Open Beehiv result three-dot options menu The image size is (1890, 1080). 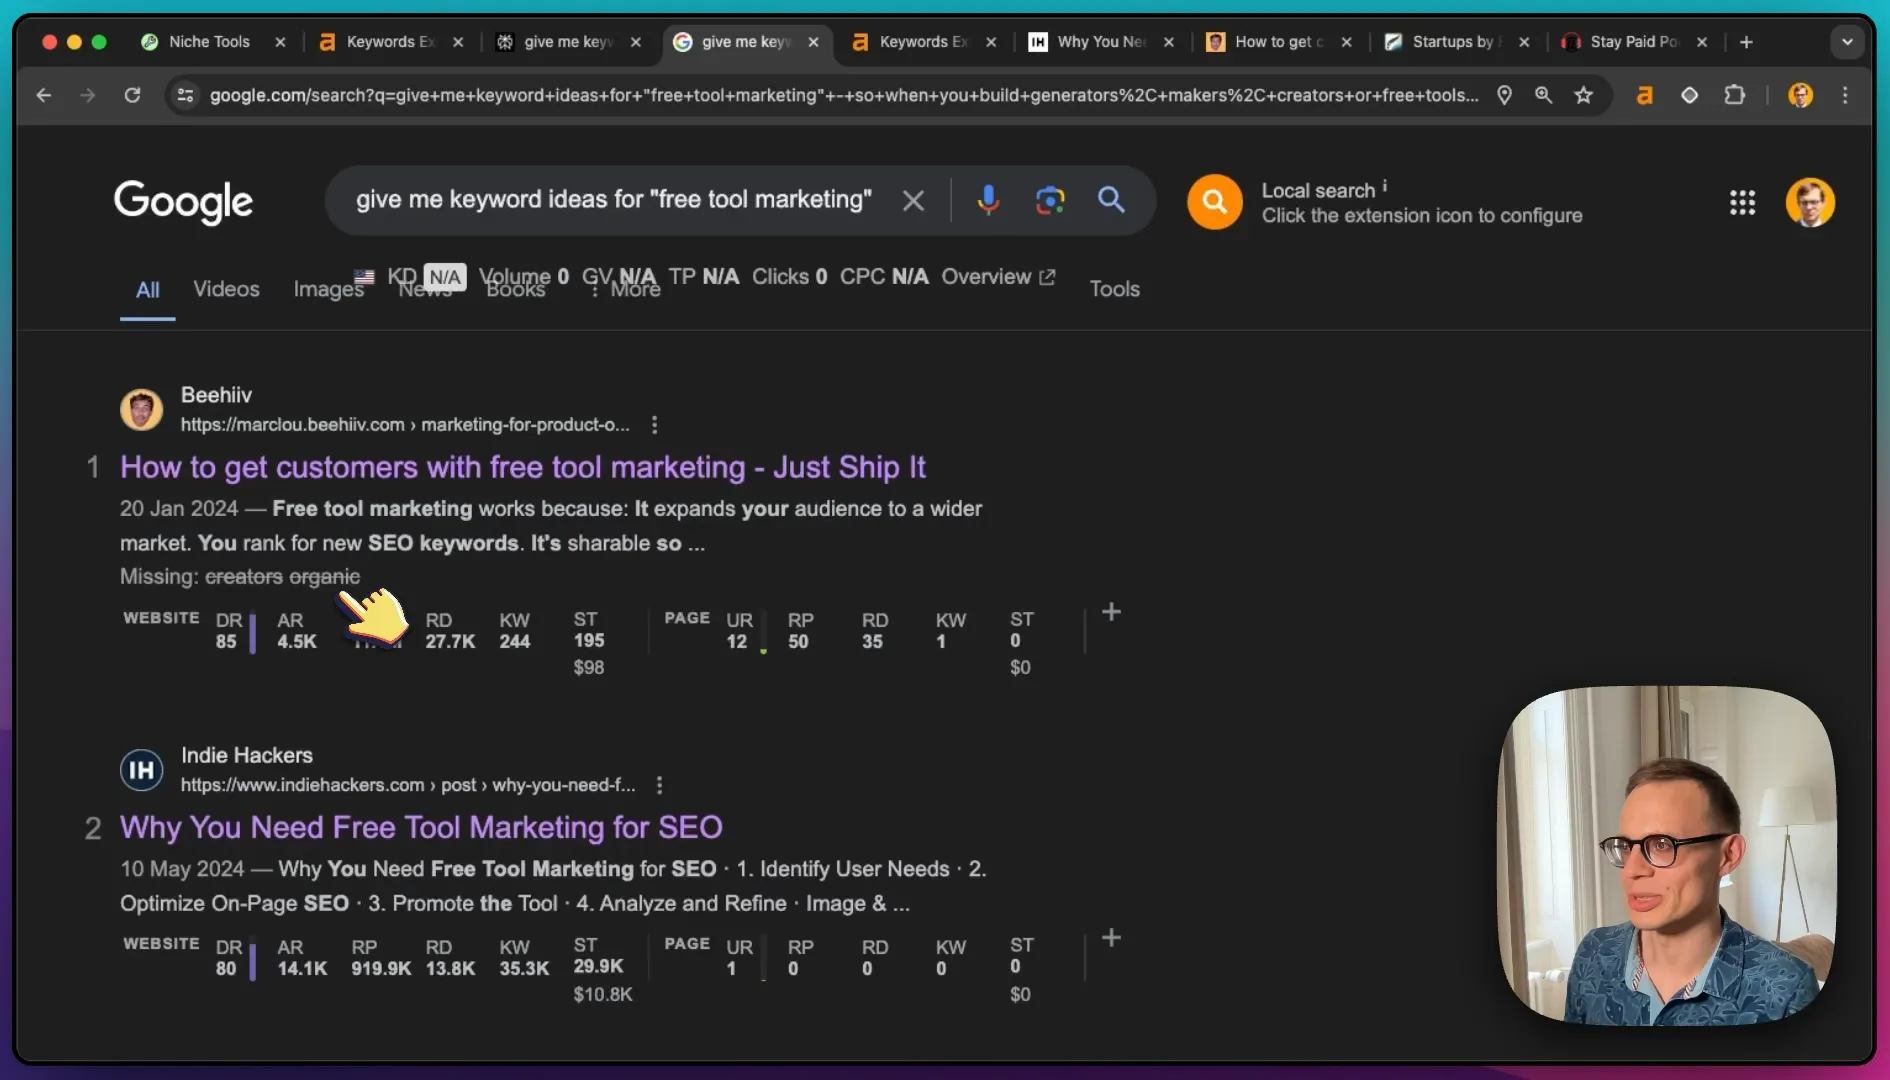[x=654, y=425]
